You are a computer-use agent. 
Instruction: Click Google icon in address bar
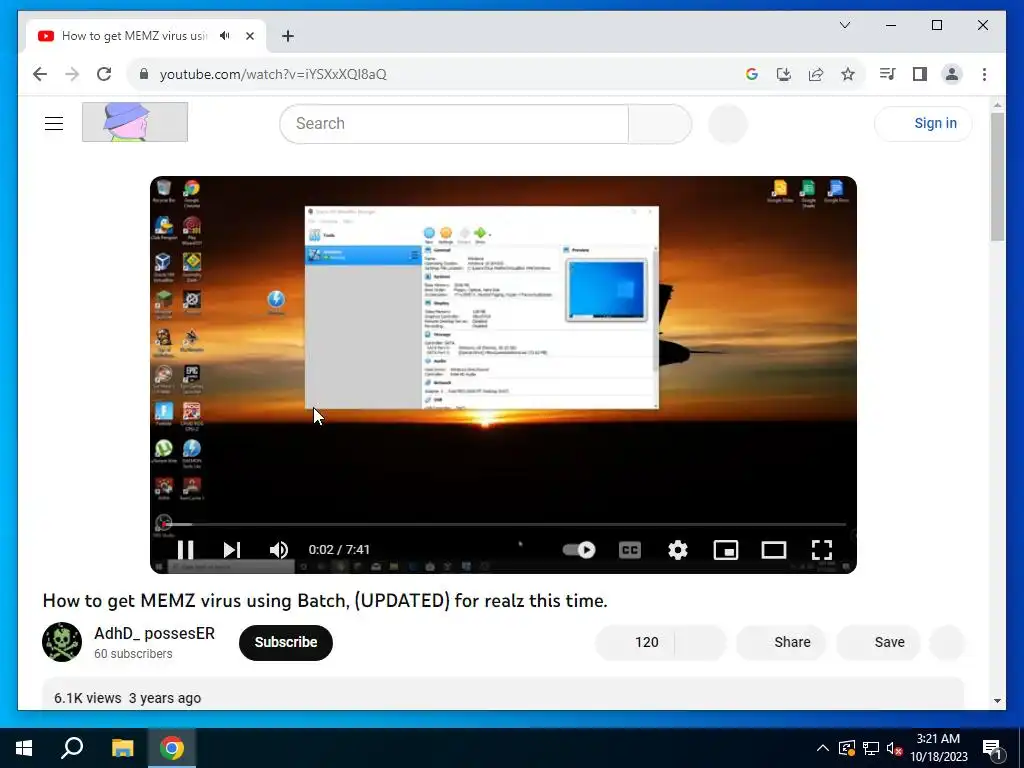click(752, 74)
